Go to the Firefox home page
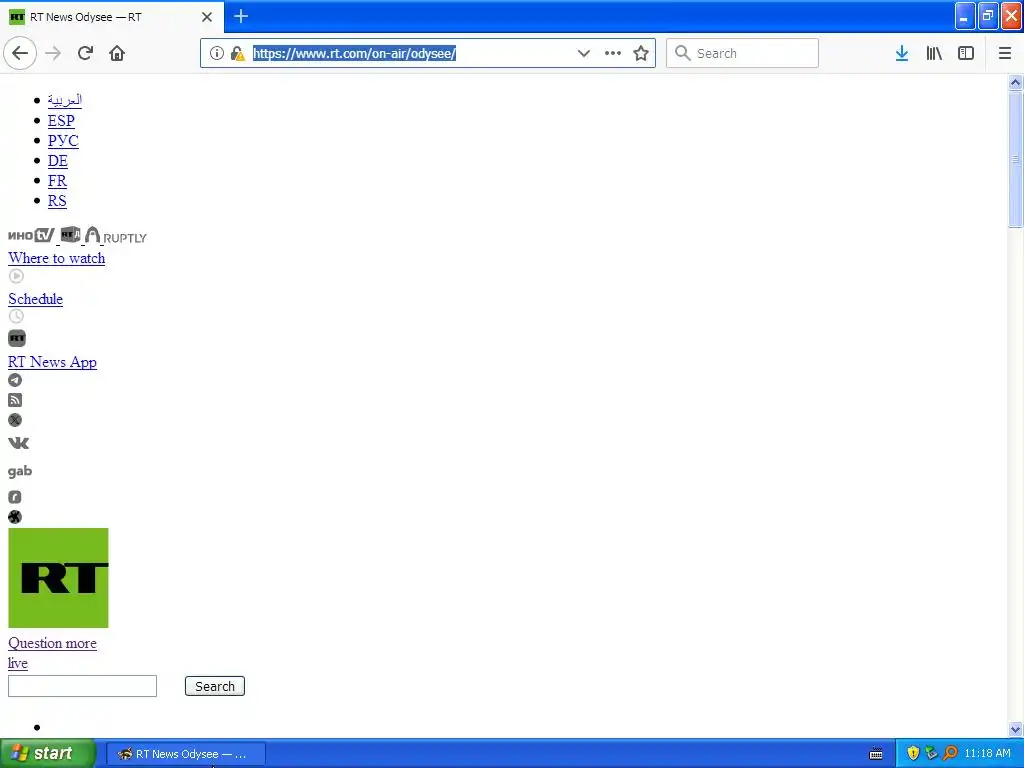This screenshot has height=768, width=1024. point(117,53)
